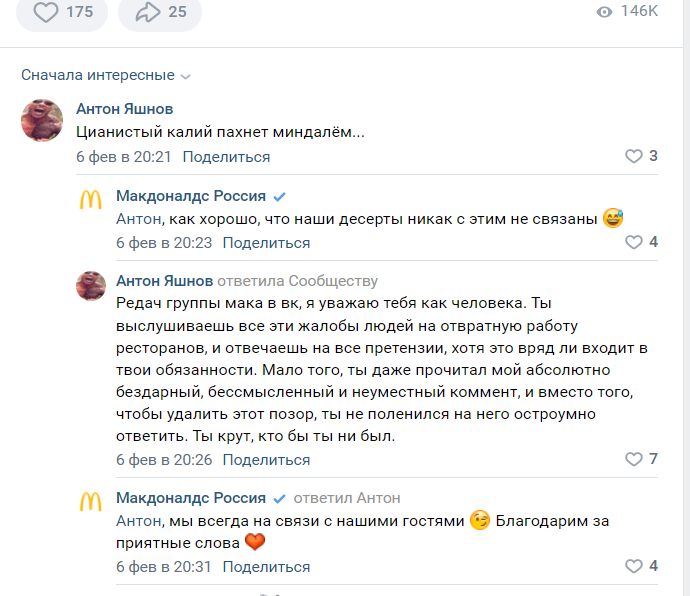Click 'Поделиться' under the 20:23 reply
Screen dimensions: 690x596
tap(266, 242)
